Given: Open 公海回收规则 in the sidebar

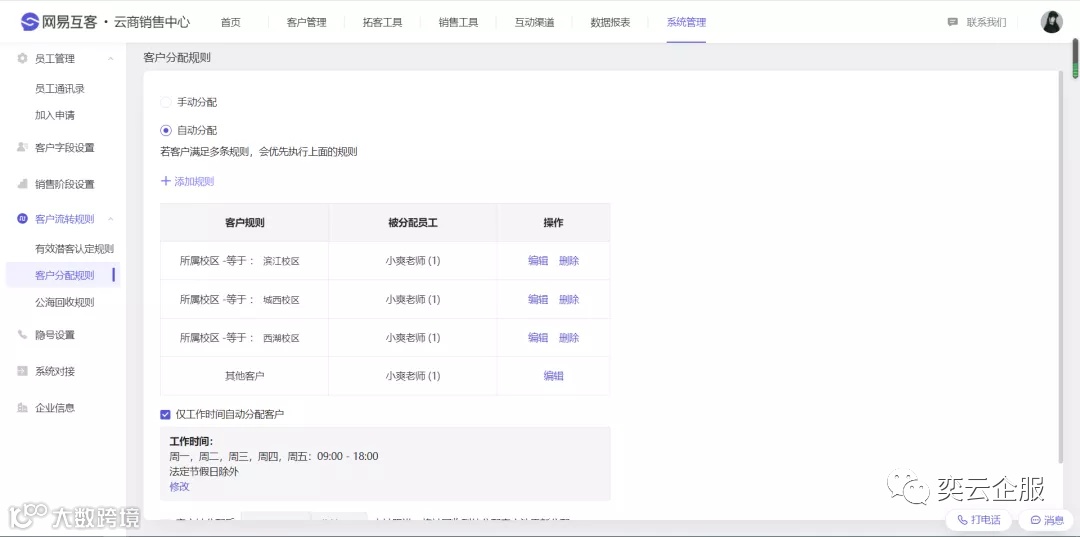Looking at the screenshot, I should click(x=65, y=302).
